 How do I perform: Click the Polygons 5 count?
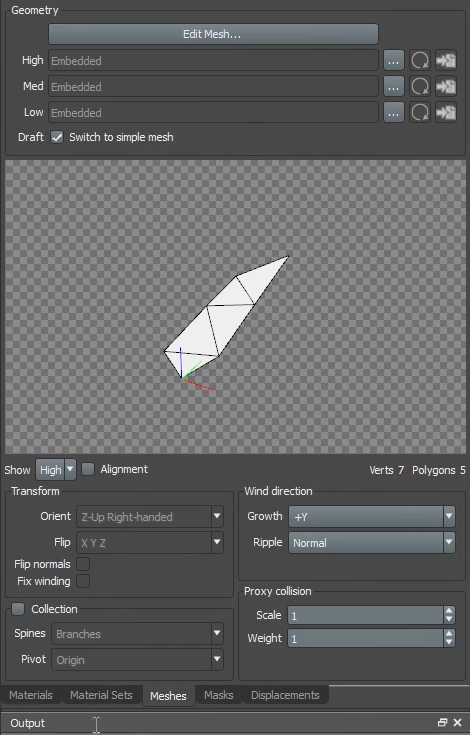439,470
